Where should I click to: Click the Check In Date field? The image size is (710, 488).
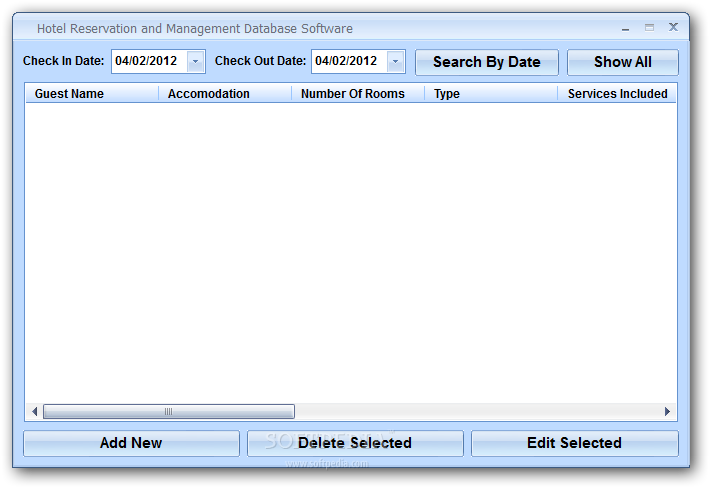click(158, 62)
